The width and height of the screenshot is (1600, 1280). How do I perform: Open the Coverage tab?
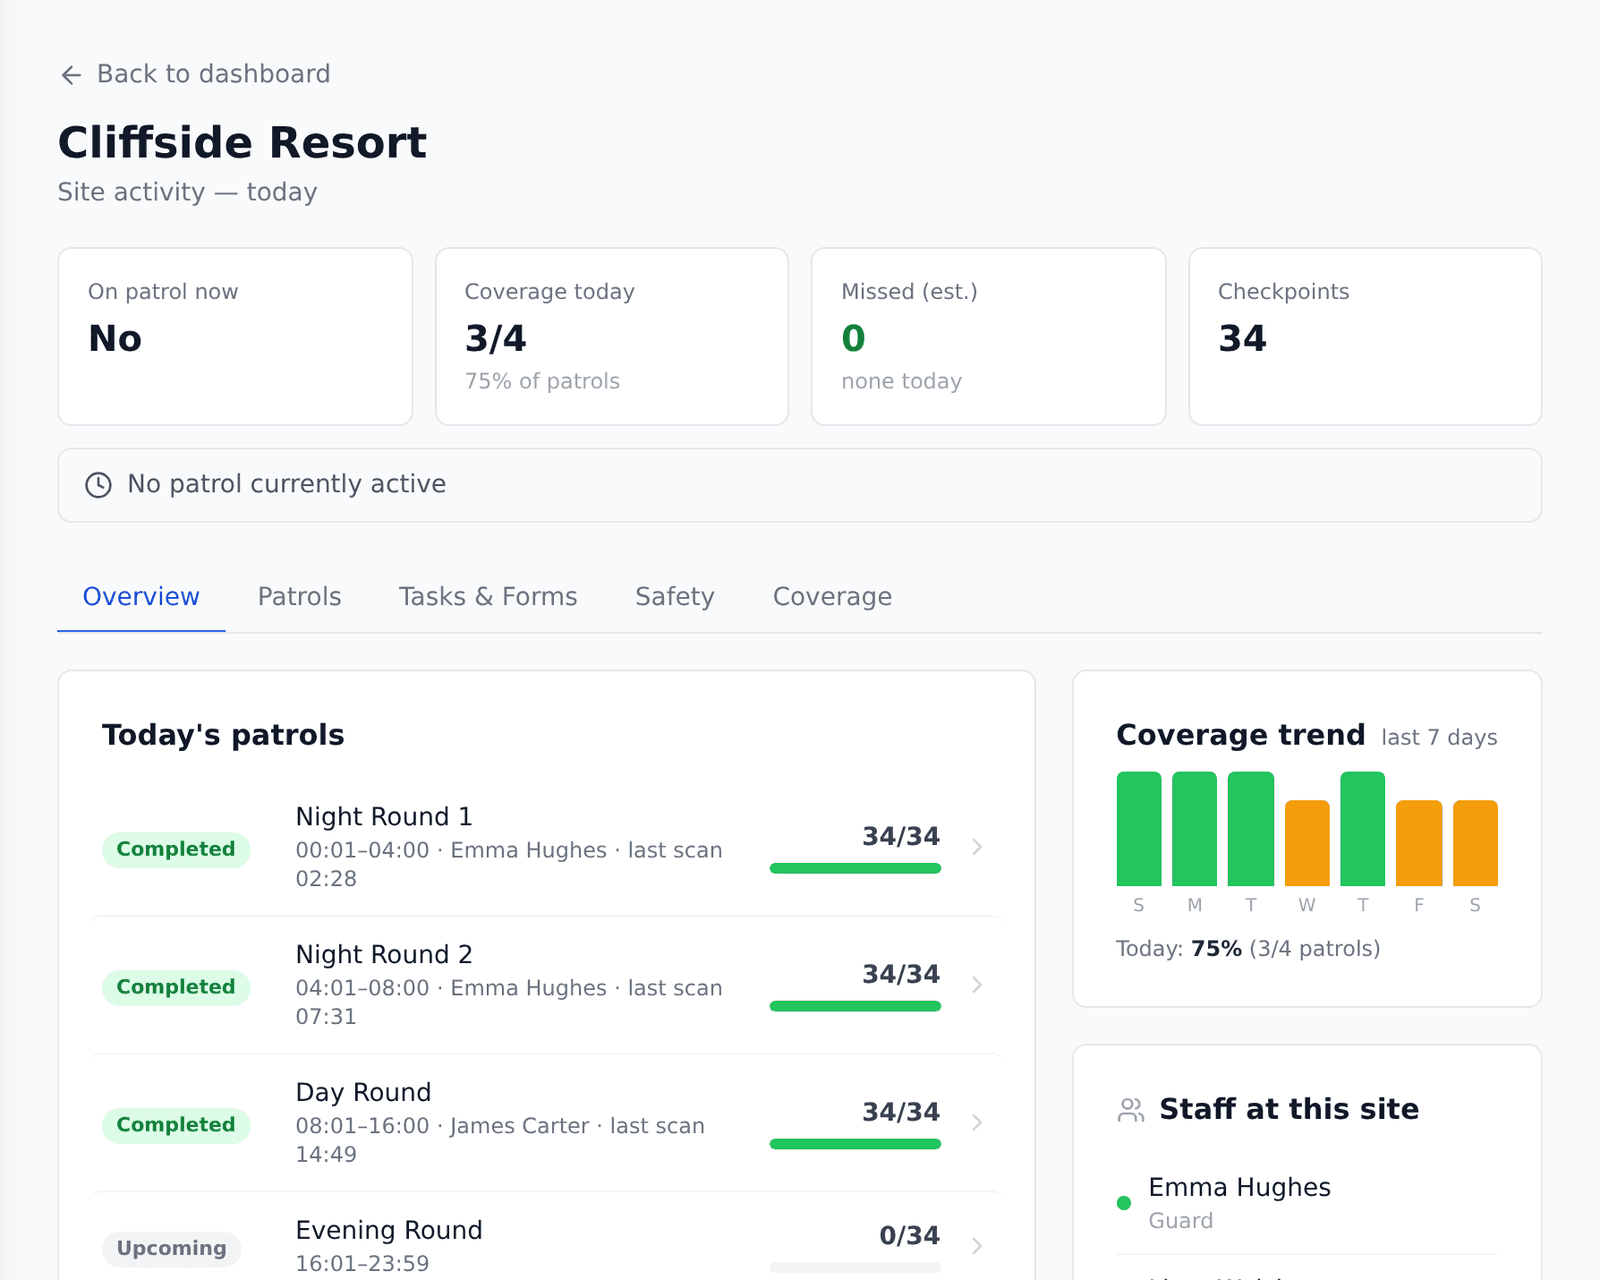click(832, 597)
